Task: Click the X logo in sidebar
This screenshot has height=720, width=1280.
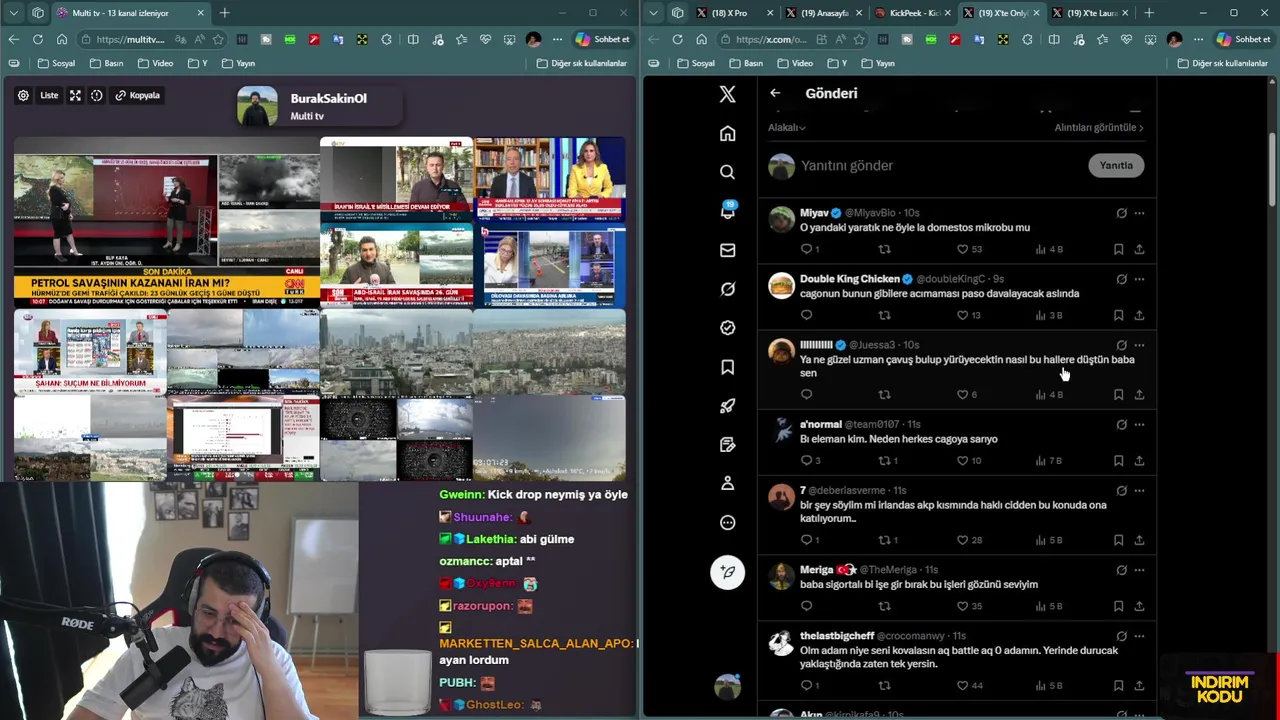Action: point(727,94)
